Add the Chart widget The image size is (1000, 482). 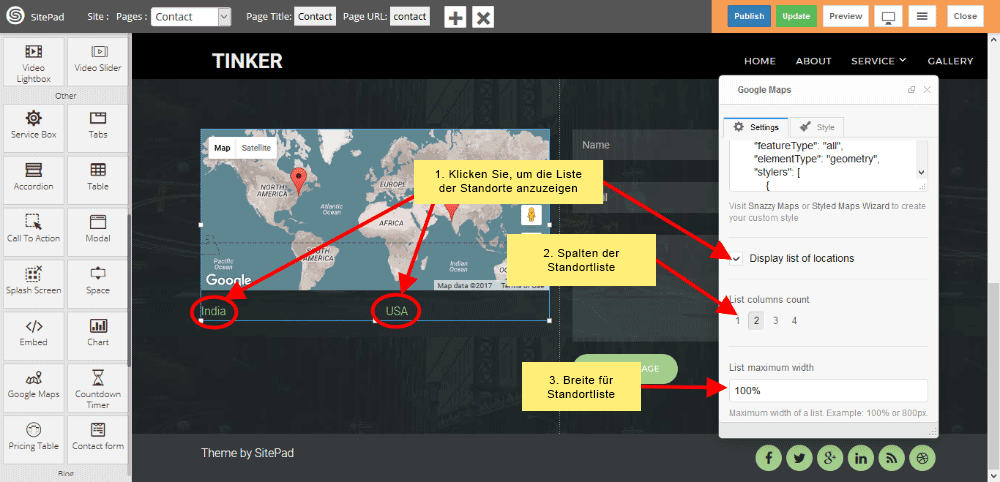coord(98,335)
